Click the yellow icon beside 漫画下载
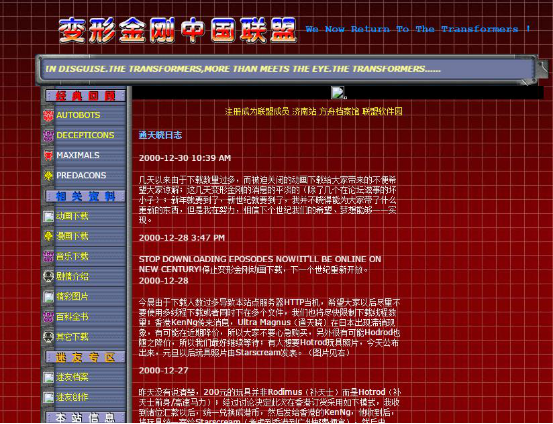This screenshot has width=553, height=424. 48,236
